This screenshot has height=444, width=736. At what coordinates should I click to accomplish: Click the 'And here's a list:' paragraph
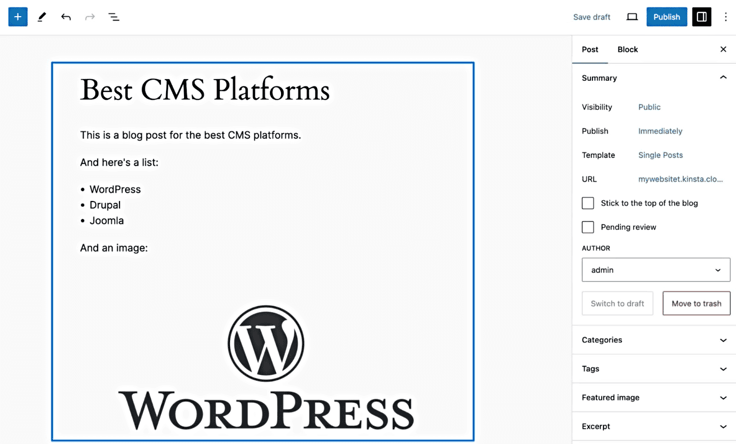tap(119, 162)
